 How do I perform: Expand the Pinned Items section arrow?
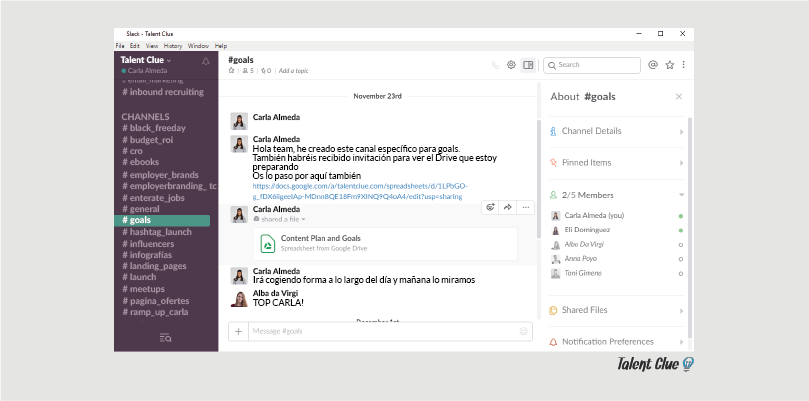coord(682,163)
